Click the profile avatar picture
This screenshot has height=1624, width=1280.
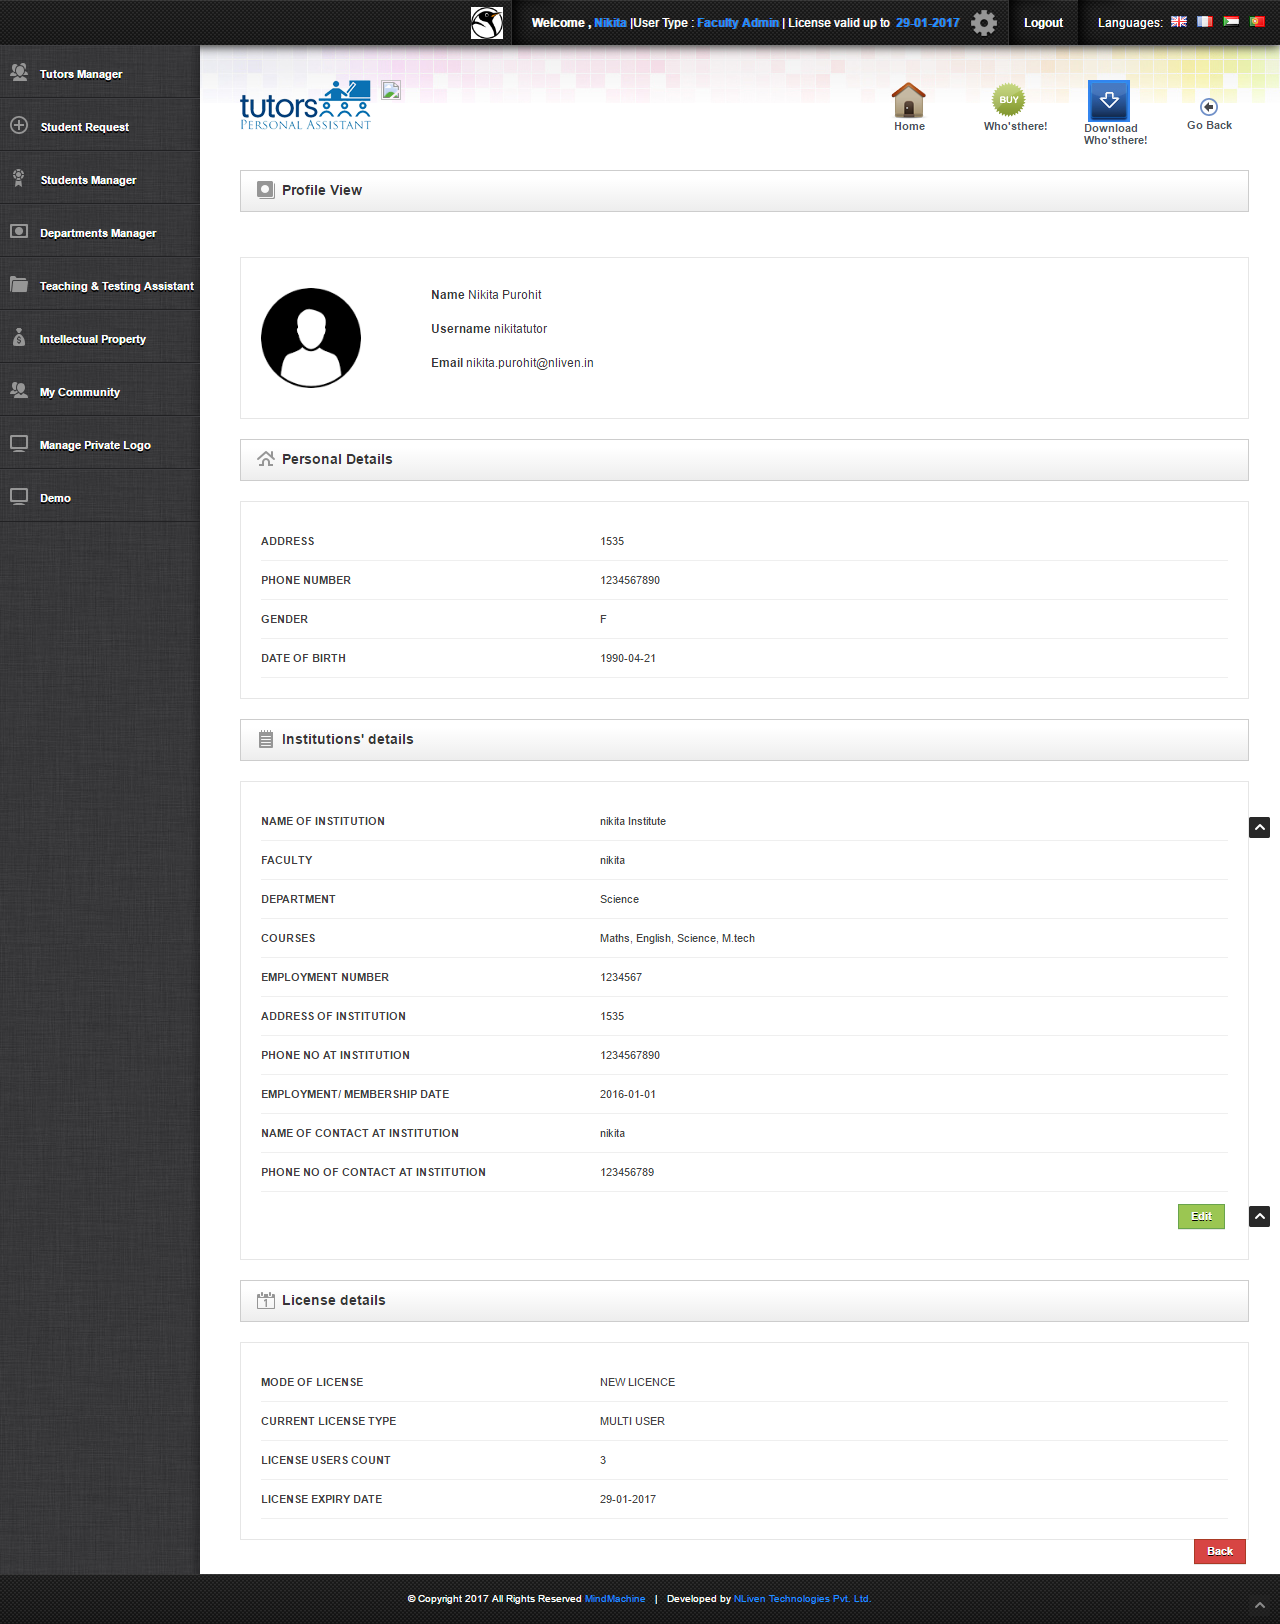coord(311,338)
